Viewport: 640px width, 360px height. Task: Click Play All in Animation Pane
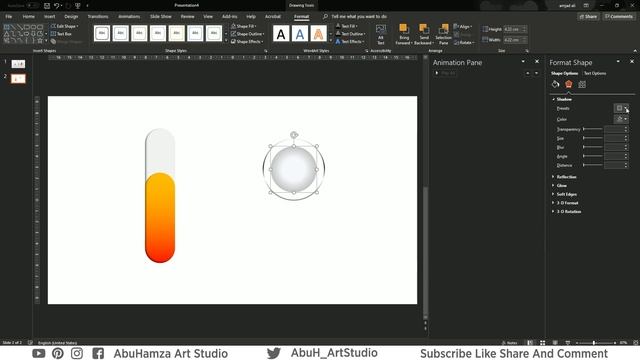pos(445,73)
